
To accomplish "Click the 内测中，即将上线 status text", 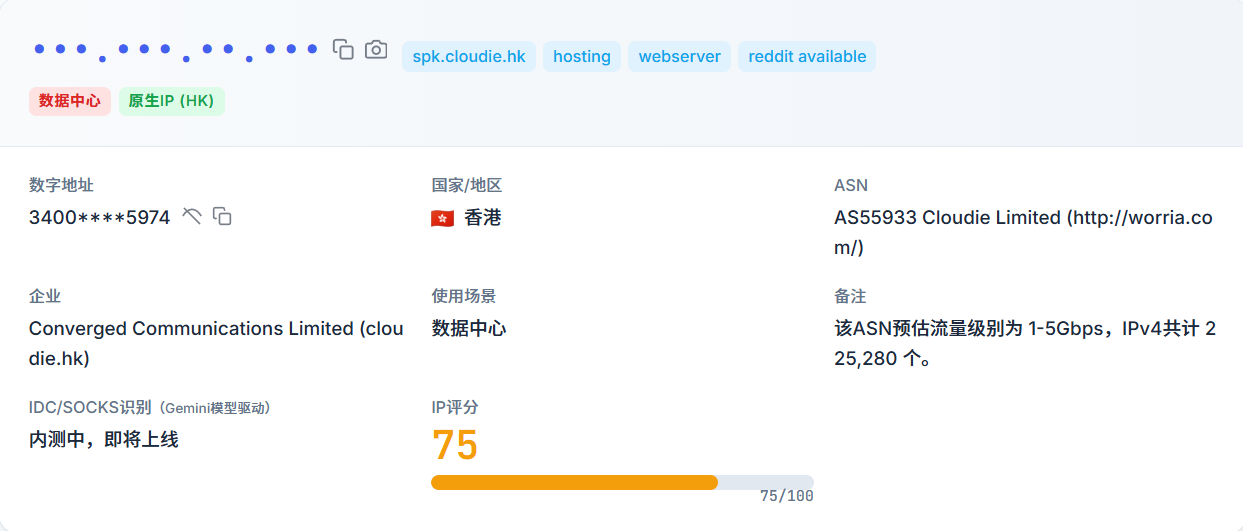I will coord(104,439).
